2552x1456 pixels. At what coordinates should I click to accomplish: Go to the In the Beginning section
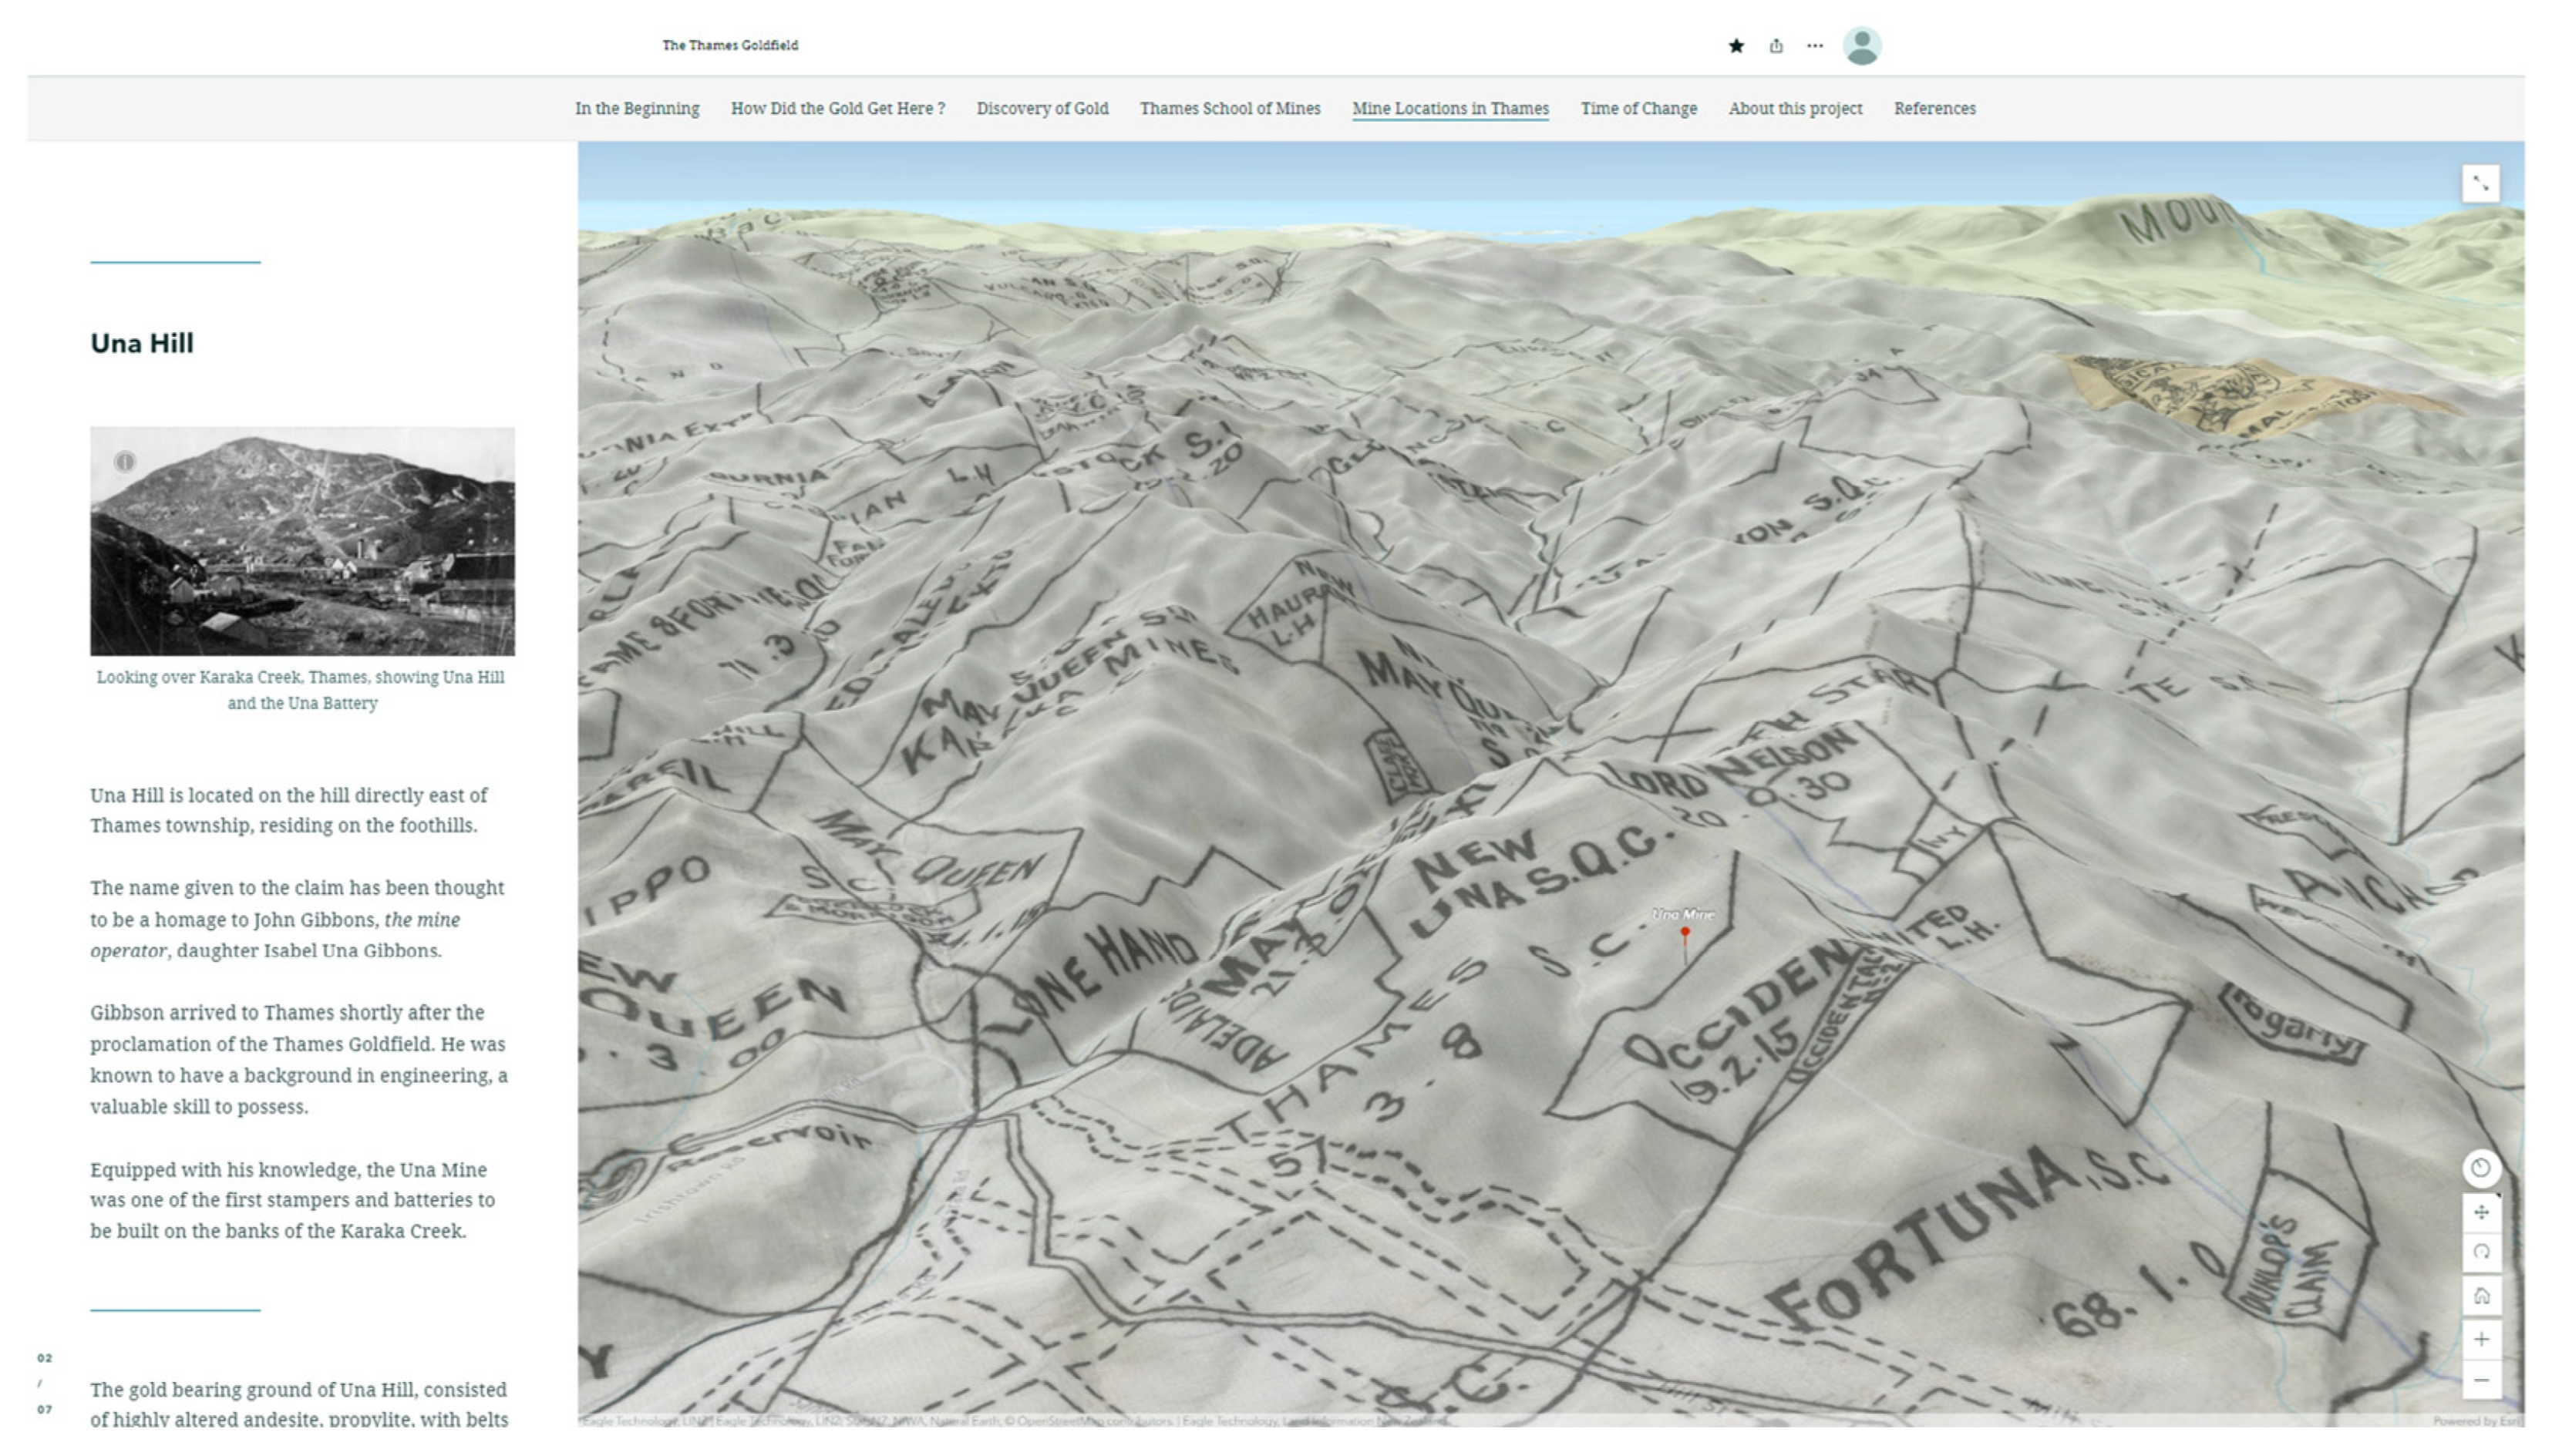point(637,108)
